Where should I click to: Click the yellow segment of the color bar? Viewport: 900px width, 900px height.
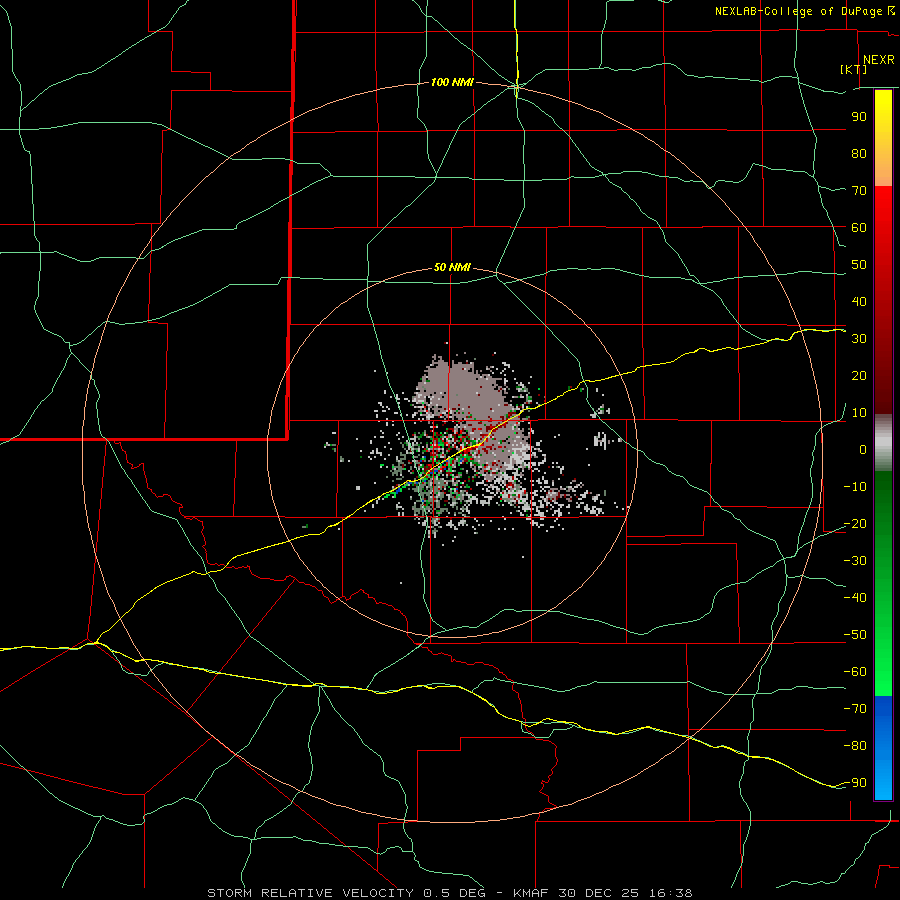click(x=883, y=138)
